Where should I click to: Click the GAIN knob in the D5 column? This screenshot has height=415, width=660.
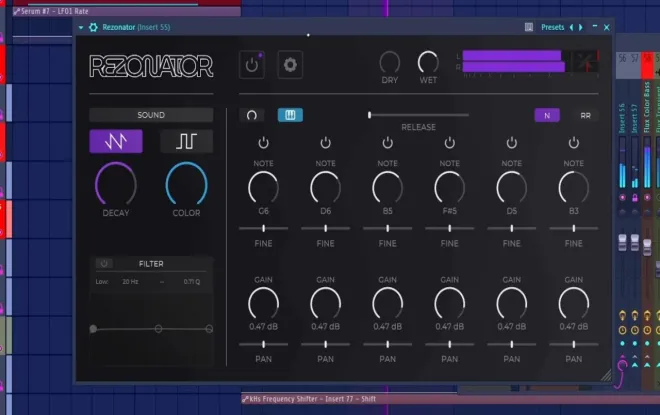512,303
